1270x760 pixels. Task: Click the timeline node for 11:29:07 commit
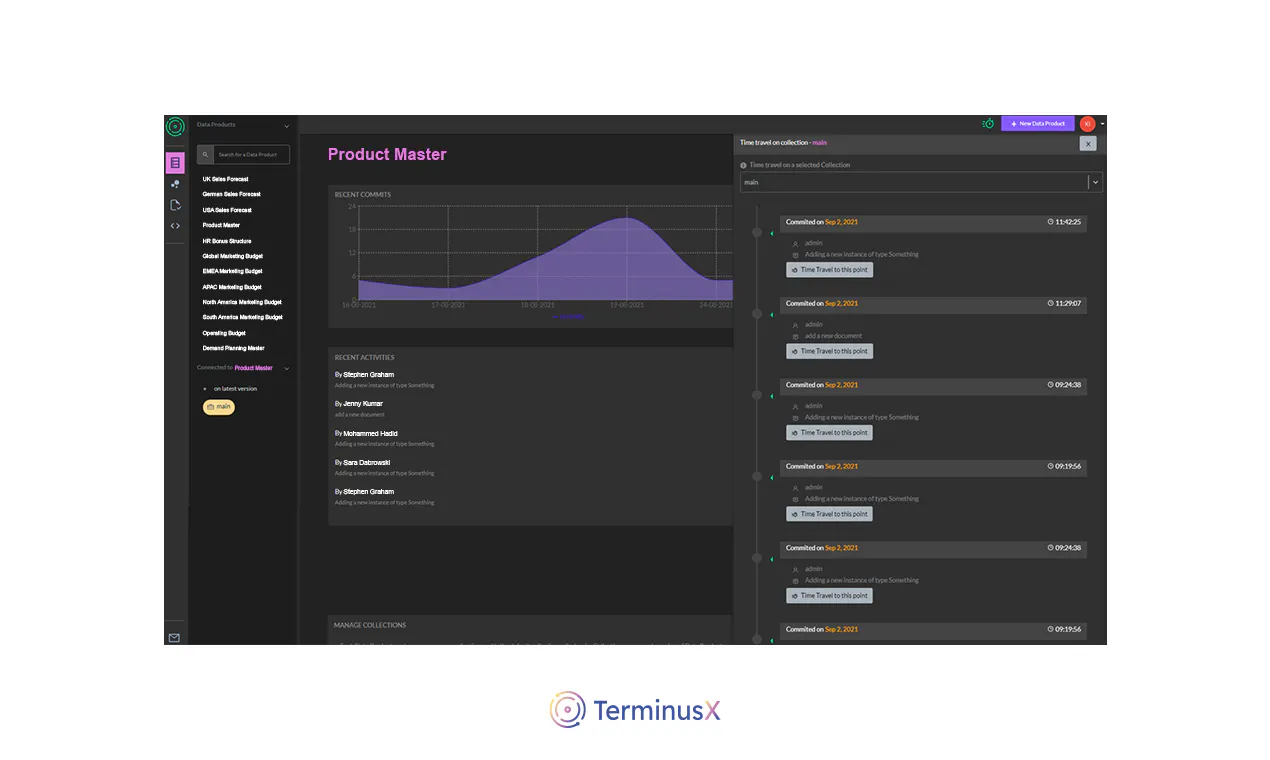[757, 313]
